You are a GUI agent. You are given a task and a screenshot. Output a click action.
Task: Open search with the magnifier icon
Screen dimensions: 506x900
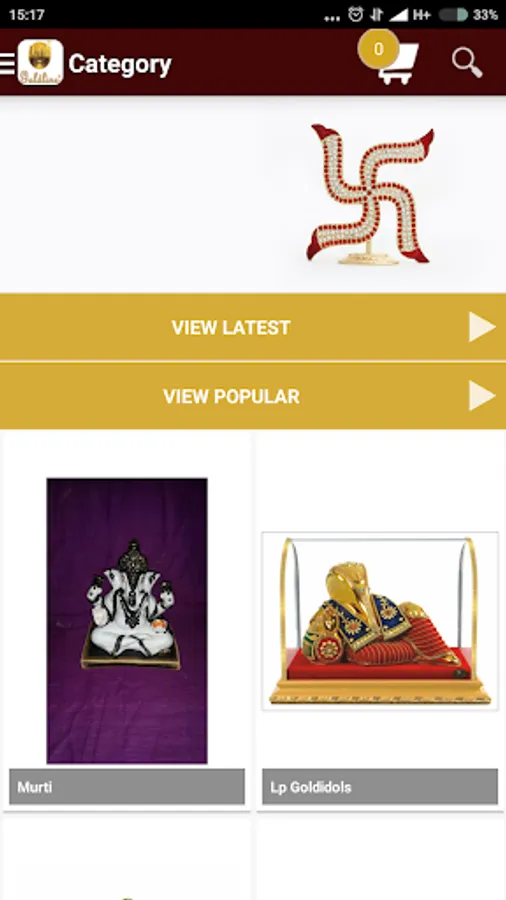pos(466,63)
